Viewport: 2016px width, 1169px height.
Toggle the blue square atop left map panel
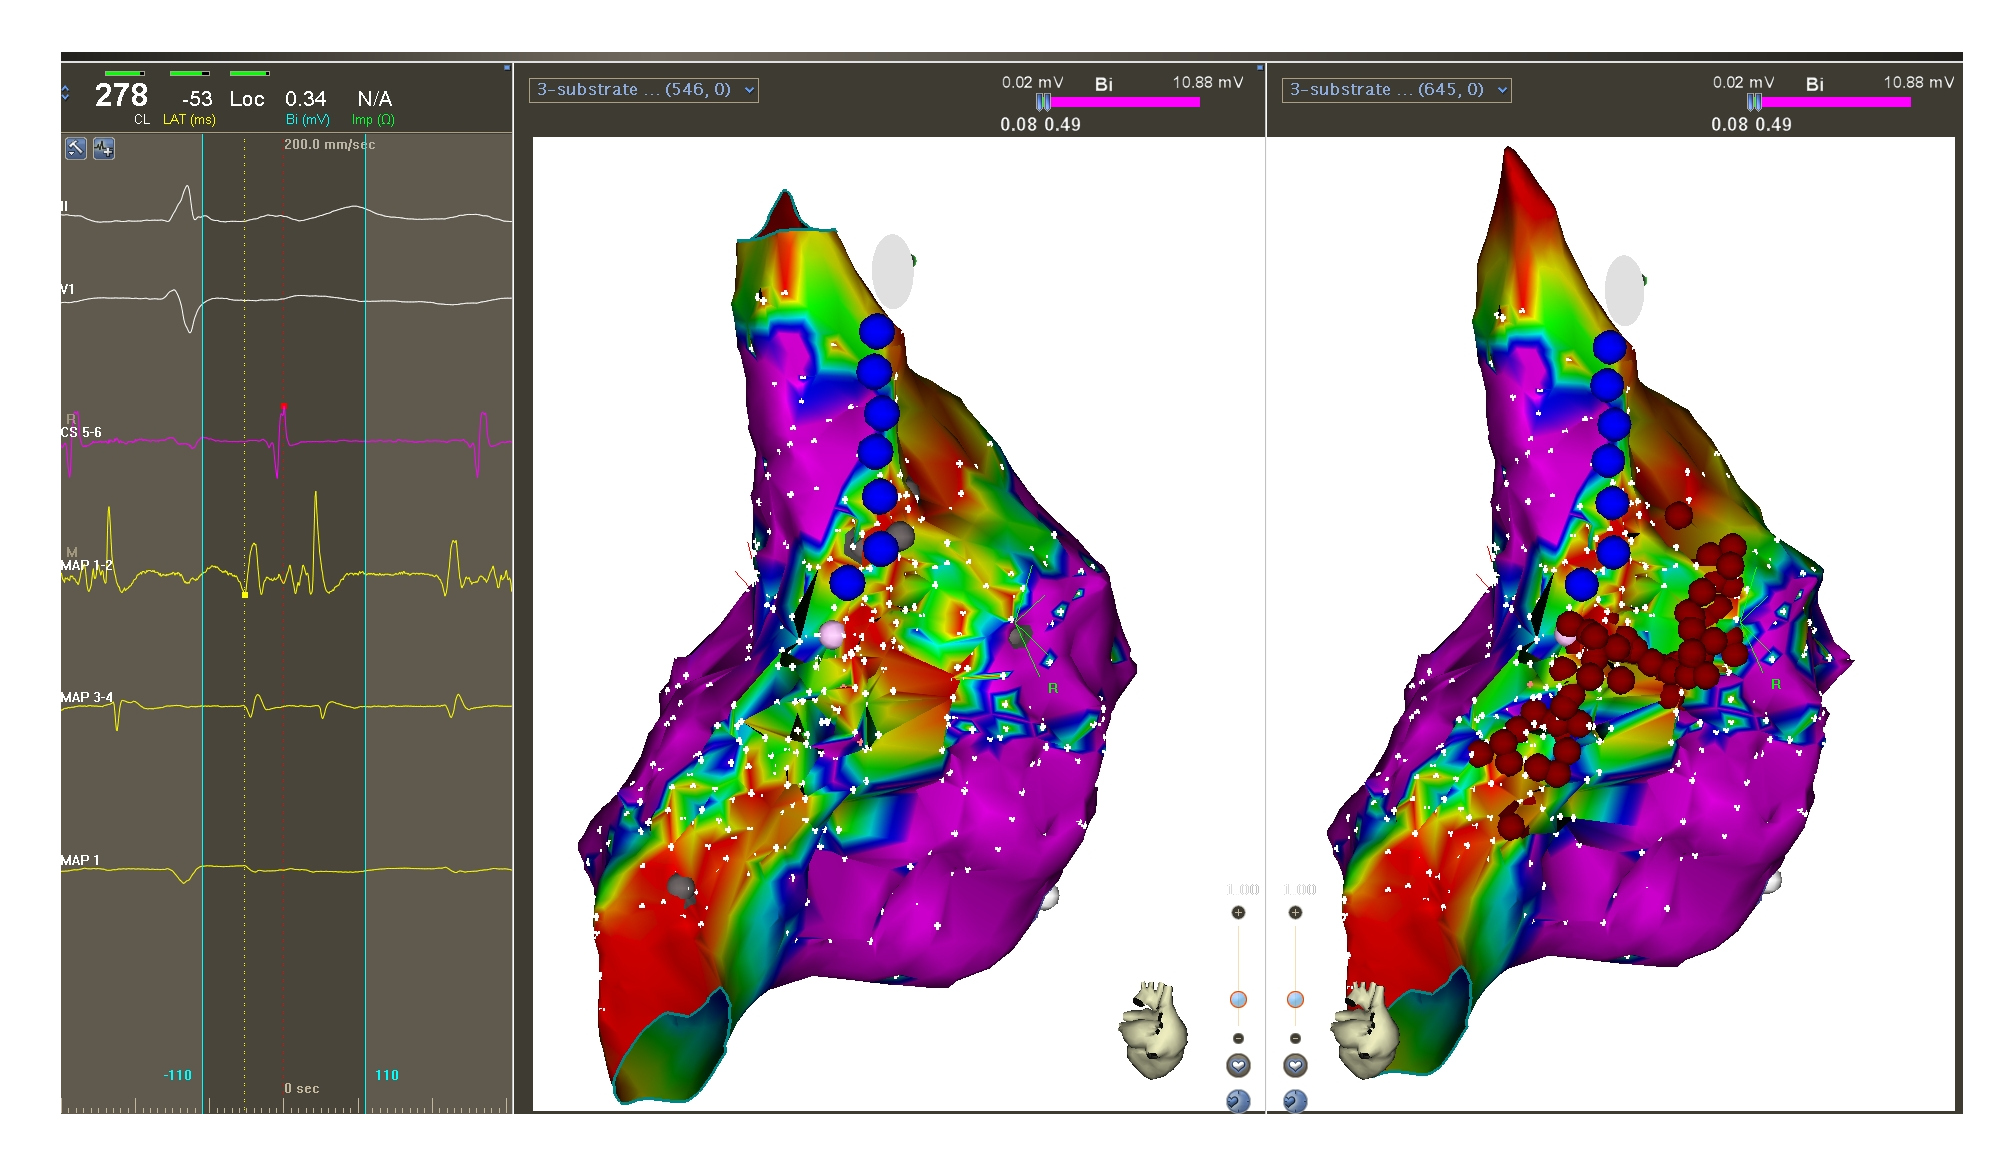click(1259, 67)
